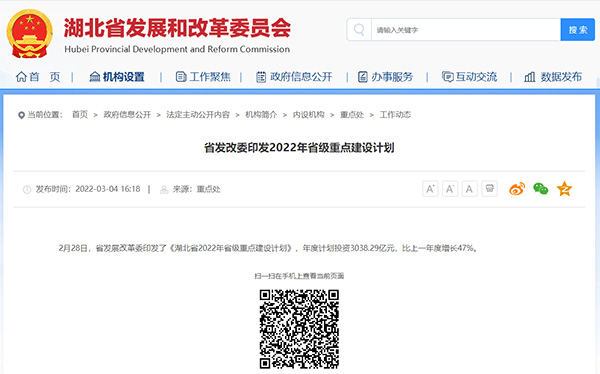600x374 pixels.
Task: Open the 办事服务 menu item
Action: (385, 77)
